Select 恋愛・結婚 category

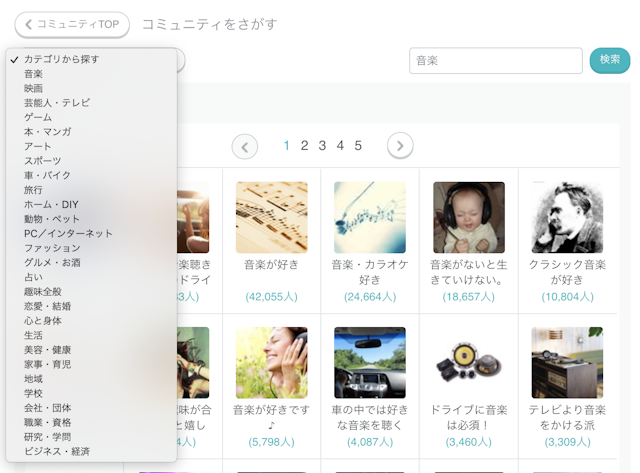tap(91, 306)
